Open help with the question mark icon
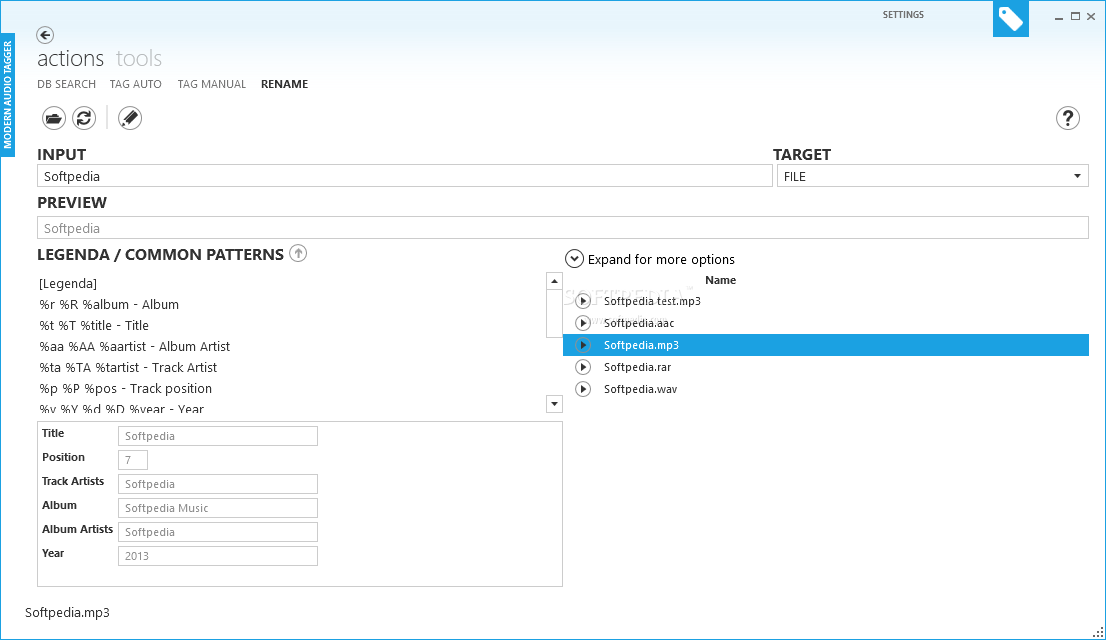The image size is (1106, 640). 1068,118
